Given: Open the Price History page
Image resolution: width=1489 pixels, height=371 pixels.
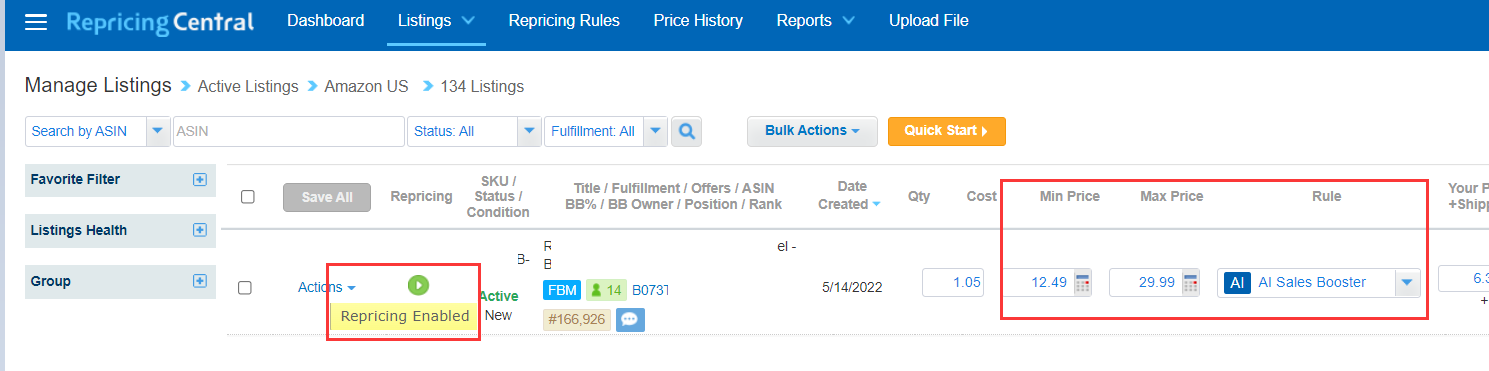Looking at the screenshot, I should [698, 21].
